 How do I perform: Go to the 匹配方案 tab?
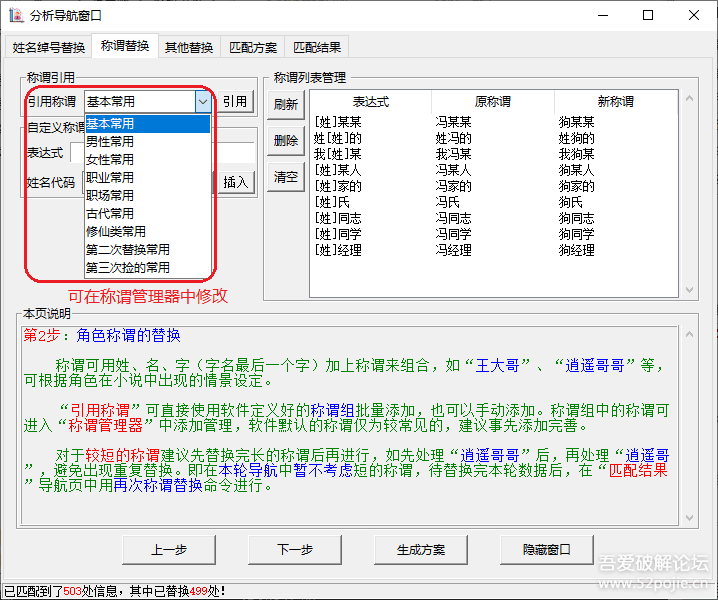pos(253,47)
